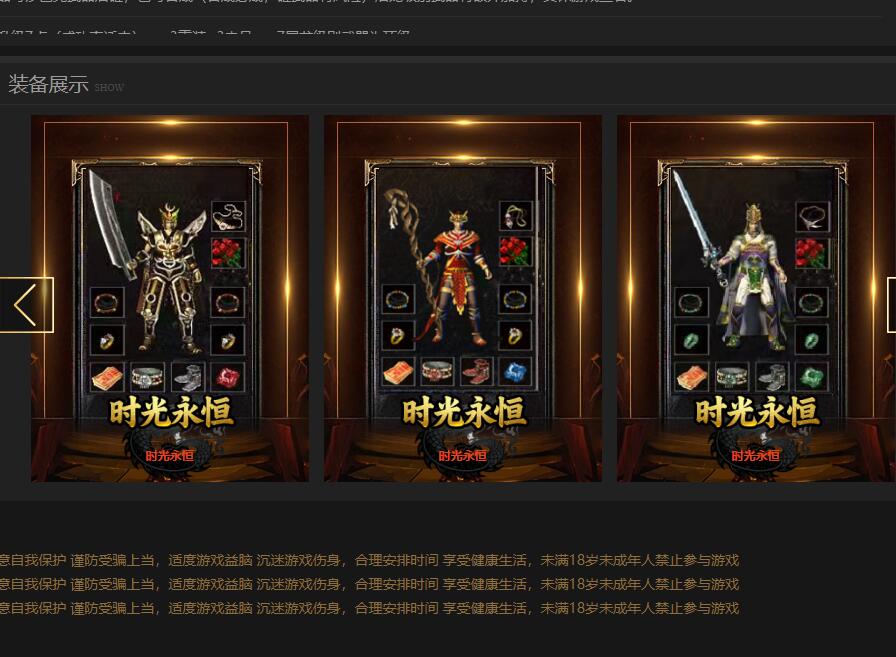Select the necklace slot in the first card
Image resolution: width=896 pixels, height=657 pixels.
(x=228, y=216)
